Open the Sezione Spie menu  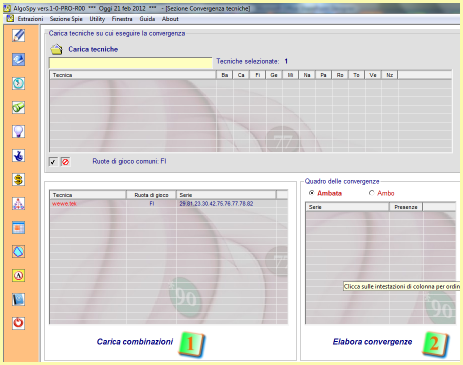(66, 19)
